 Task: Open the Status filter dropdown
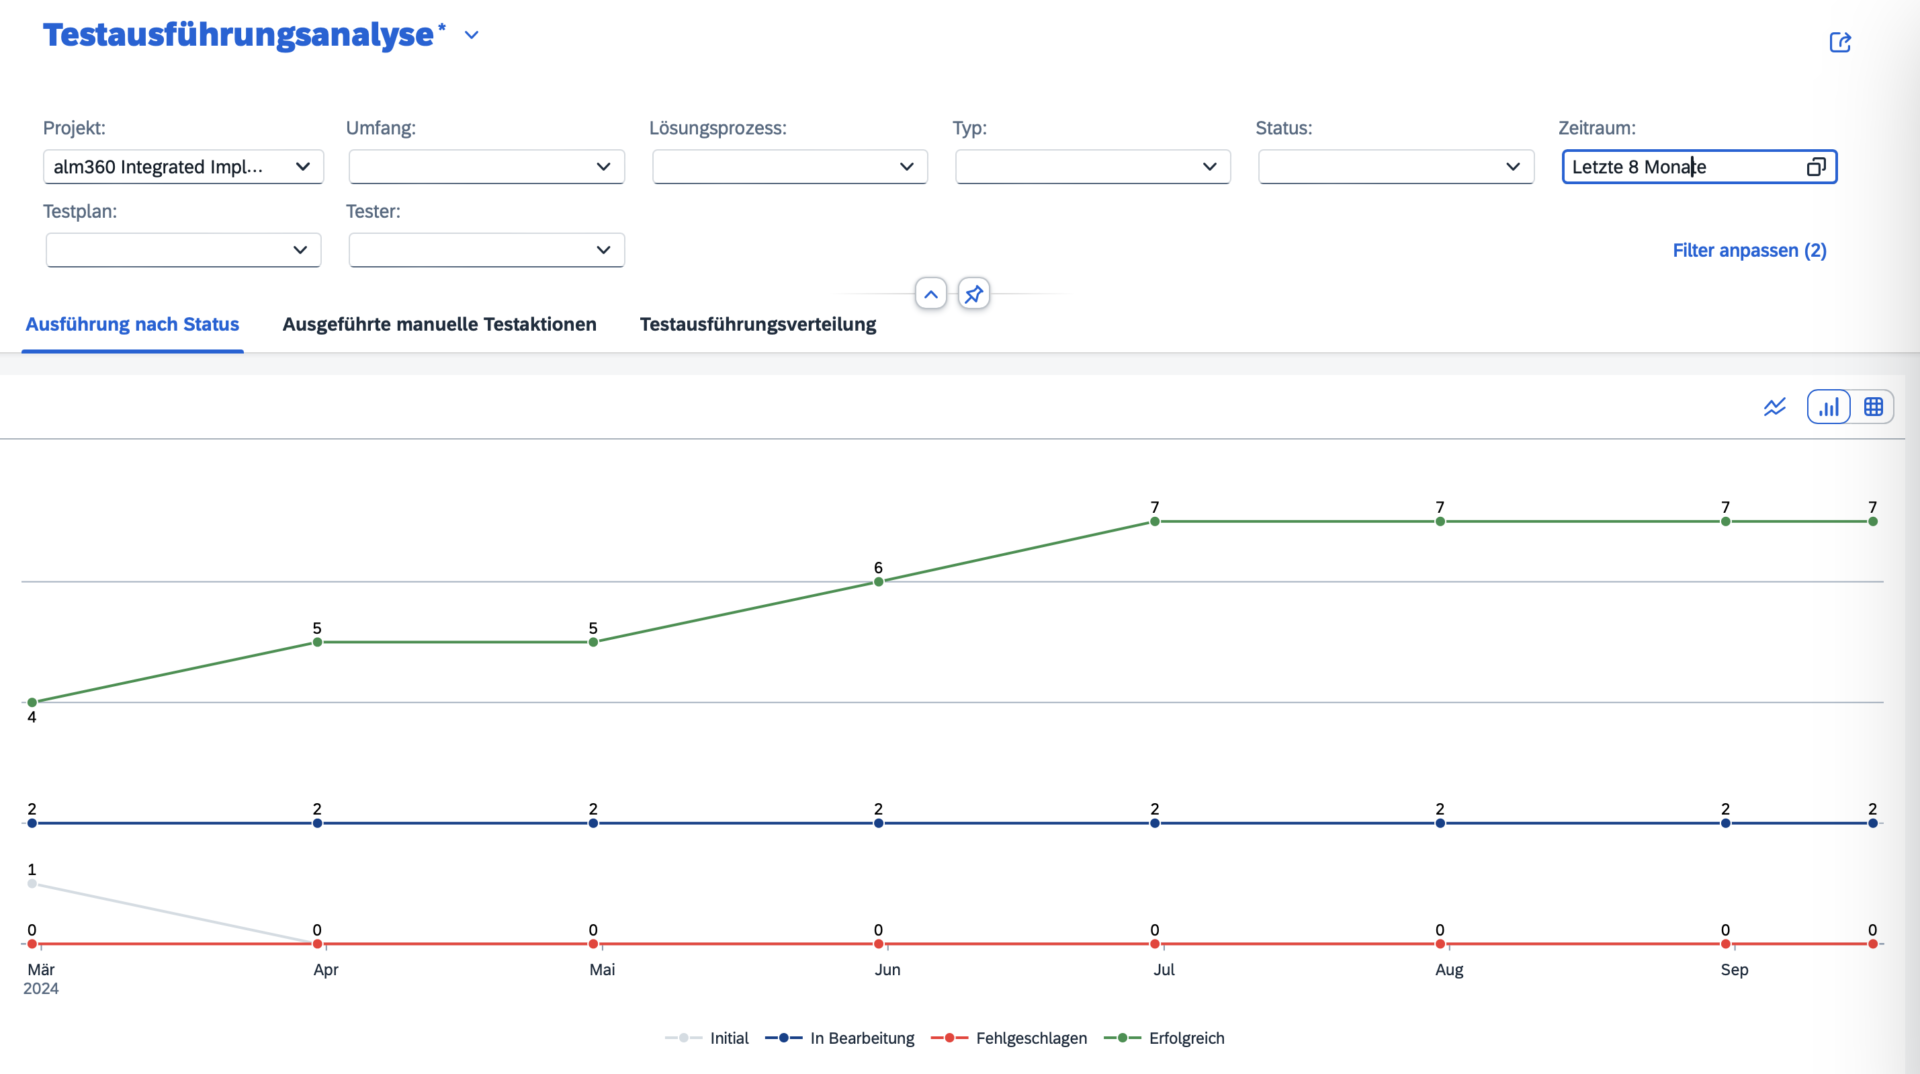(x=1512, y=167)
